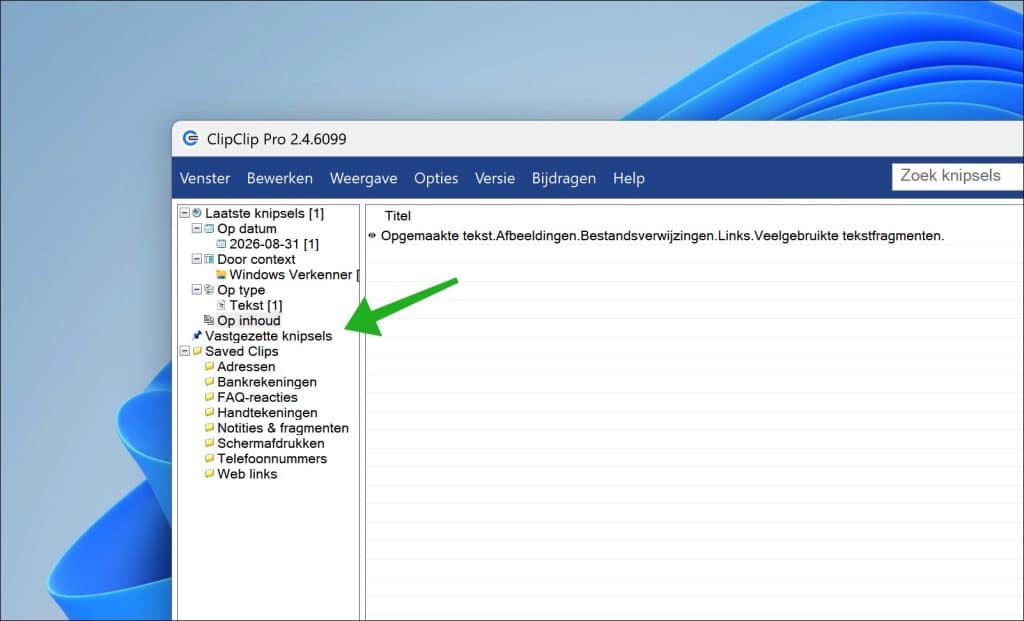Select the 2026-08-31 [1] date entry
Screen dimensions: 1024x621
(x=274, y=244)
